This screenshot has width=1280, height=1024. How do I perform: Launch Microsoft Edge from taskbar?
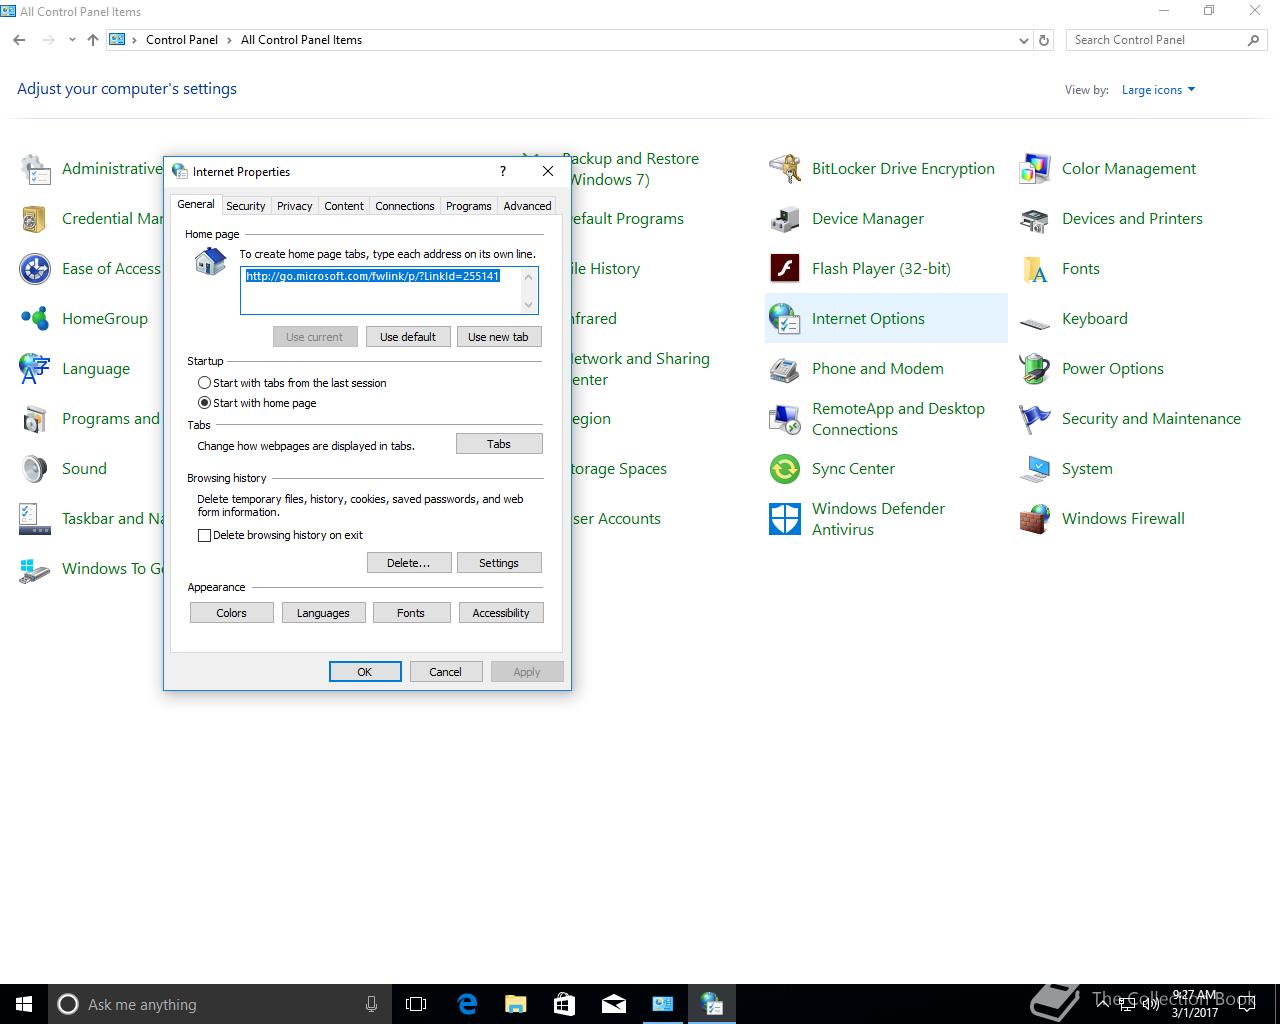tap(467, 1004)
